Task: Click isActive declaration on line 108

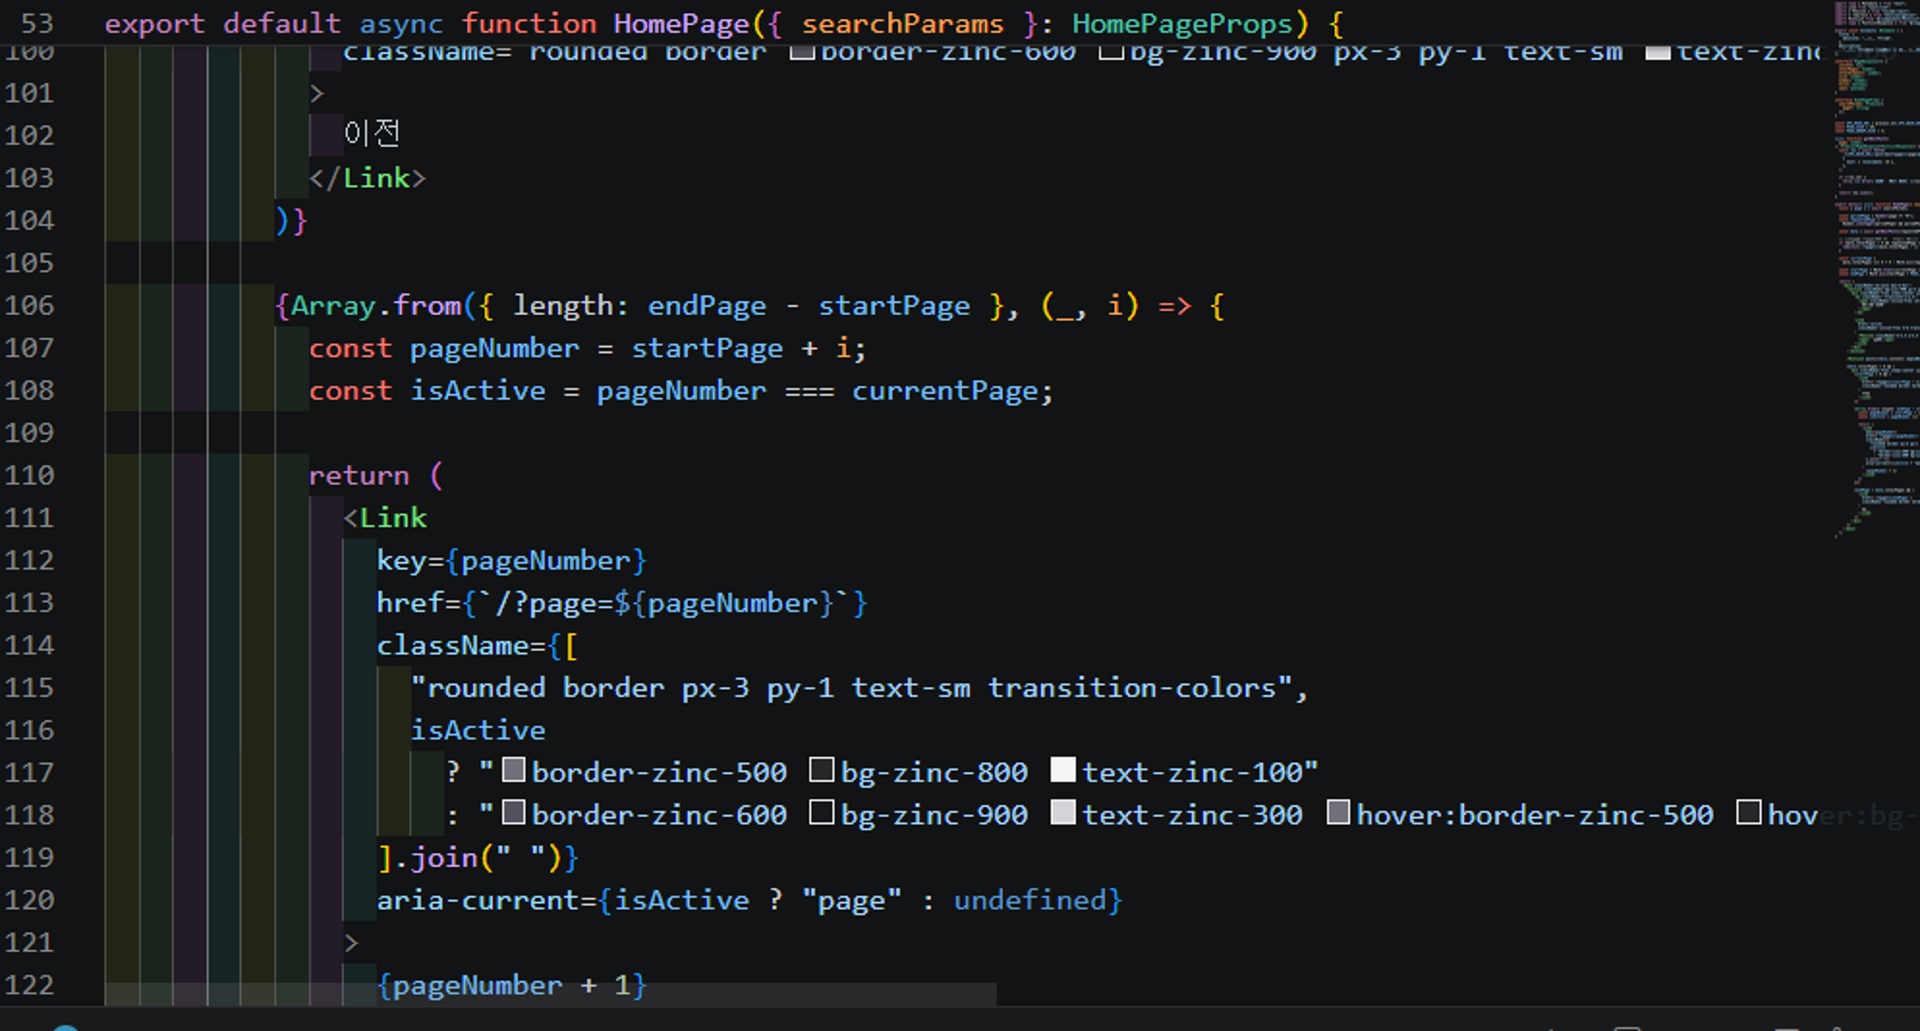Action: 478,390
